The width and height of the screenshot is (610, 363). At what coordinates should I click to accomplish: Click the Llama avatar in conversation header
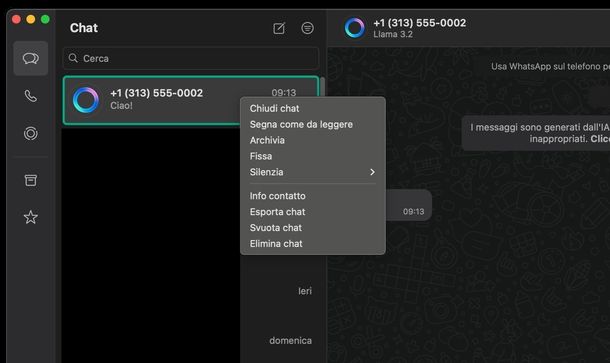point(354,28)
